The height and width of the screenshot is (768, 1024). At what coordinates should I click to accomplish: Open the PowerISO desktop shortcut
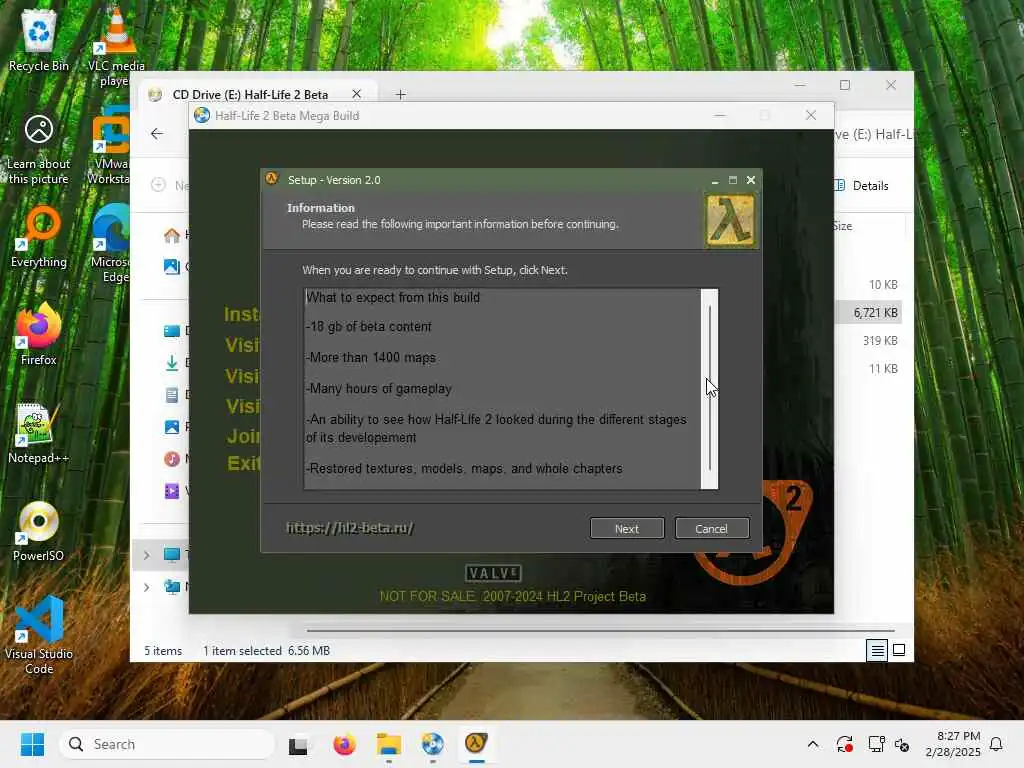pyautogui.click(x=39, y=532)
